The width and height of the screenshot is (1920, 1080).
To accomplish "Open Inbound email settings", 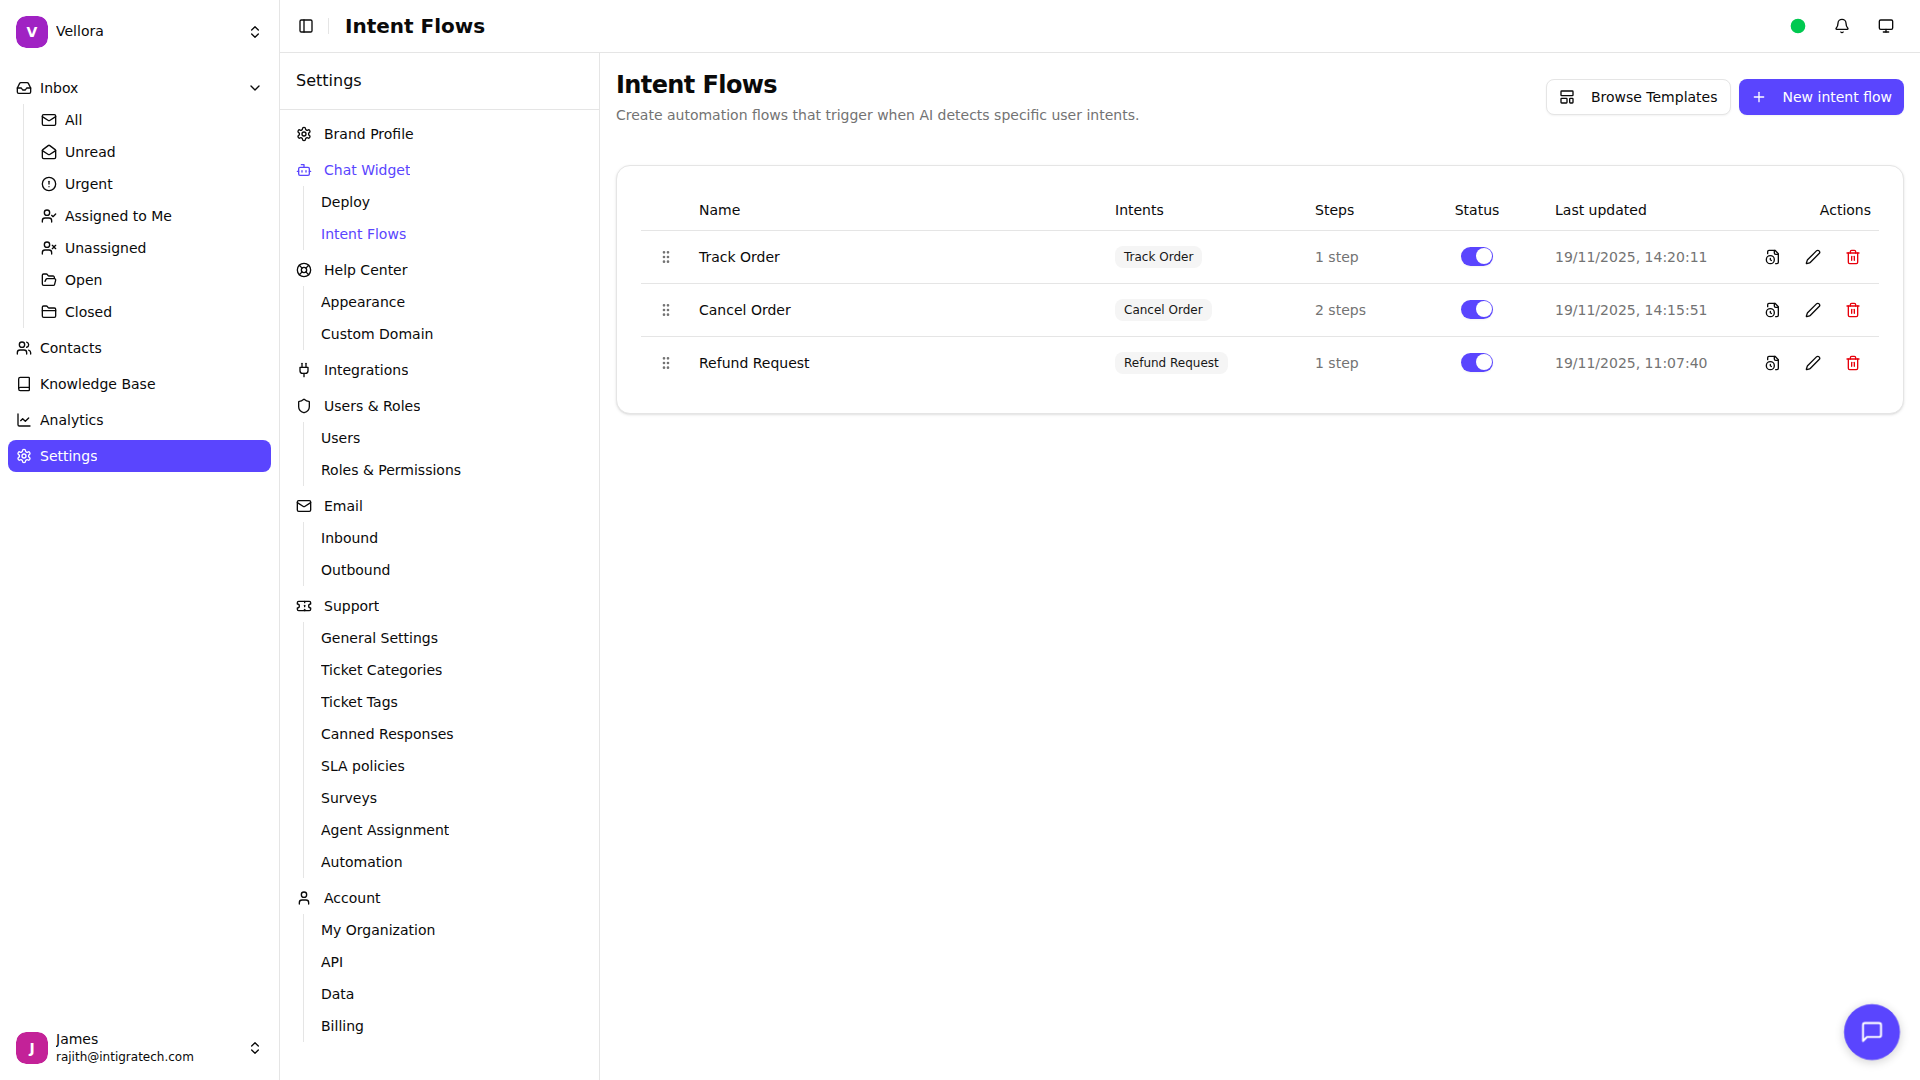I will coord(349,538).
